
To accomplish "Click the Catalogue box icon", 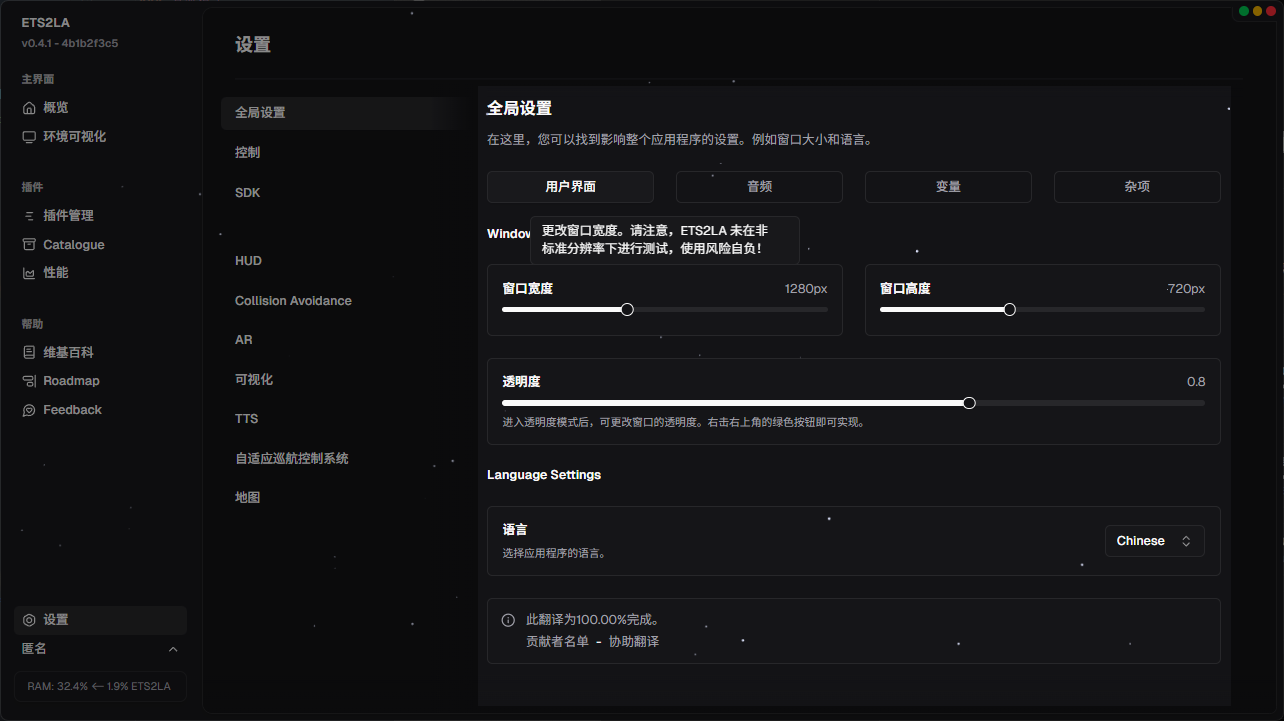I will [29, 245].
